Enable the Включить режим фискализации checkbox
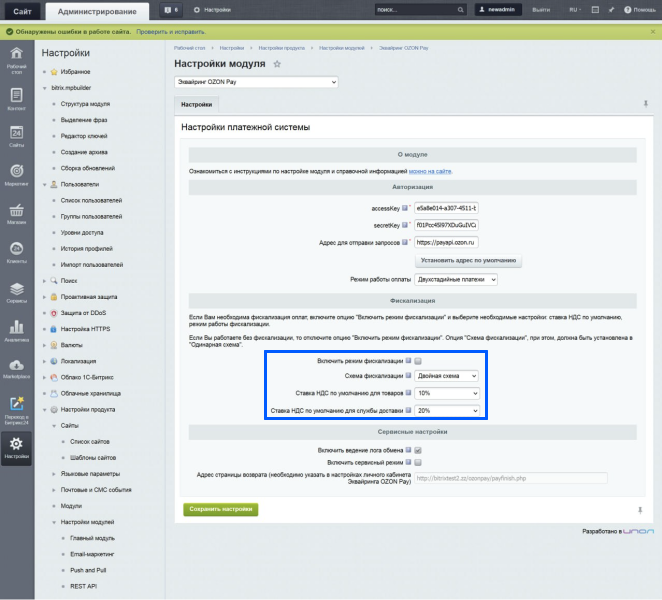The image size is (662, 600). click(x=418, y=361)
